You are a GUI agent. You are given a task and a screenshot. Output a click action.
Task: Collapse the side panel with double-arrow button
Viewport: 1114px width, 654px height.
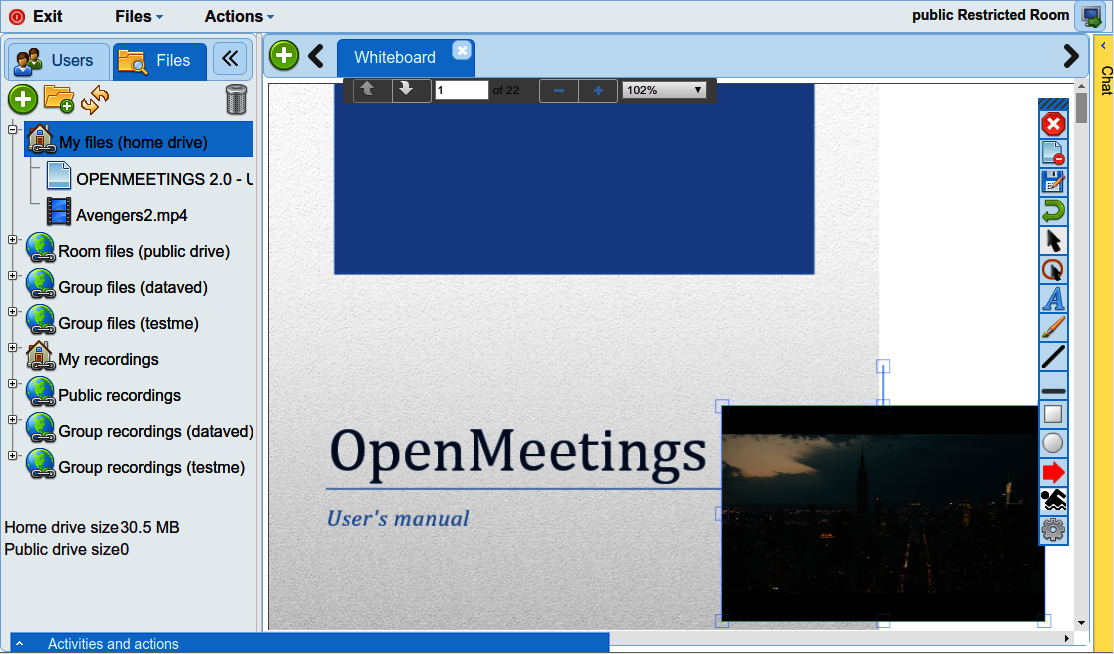229,59
